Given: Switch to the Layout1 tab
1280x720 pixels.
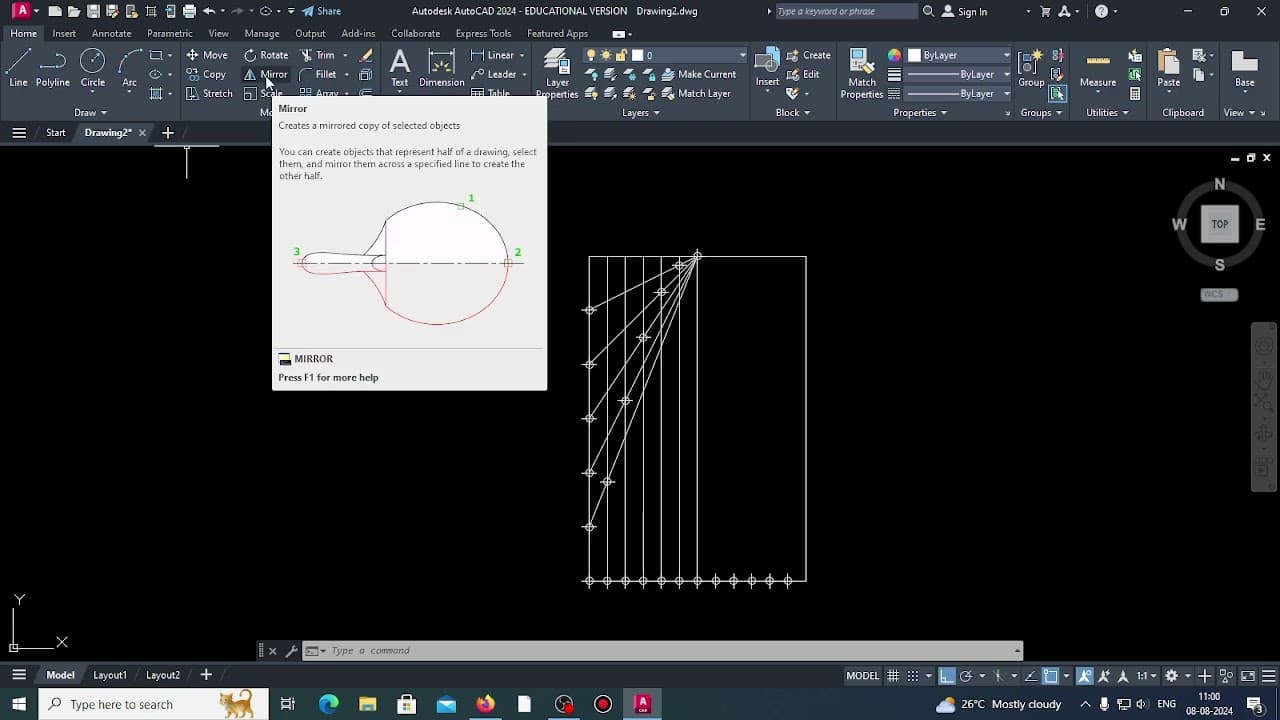Looking at the screenshot, I should (110, 675).
